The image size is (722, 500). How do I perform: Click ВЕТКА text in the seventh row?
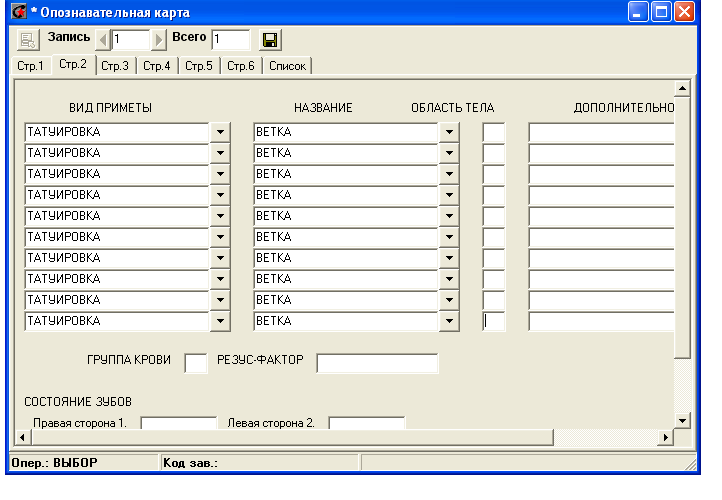tap(274, 258)
